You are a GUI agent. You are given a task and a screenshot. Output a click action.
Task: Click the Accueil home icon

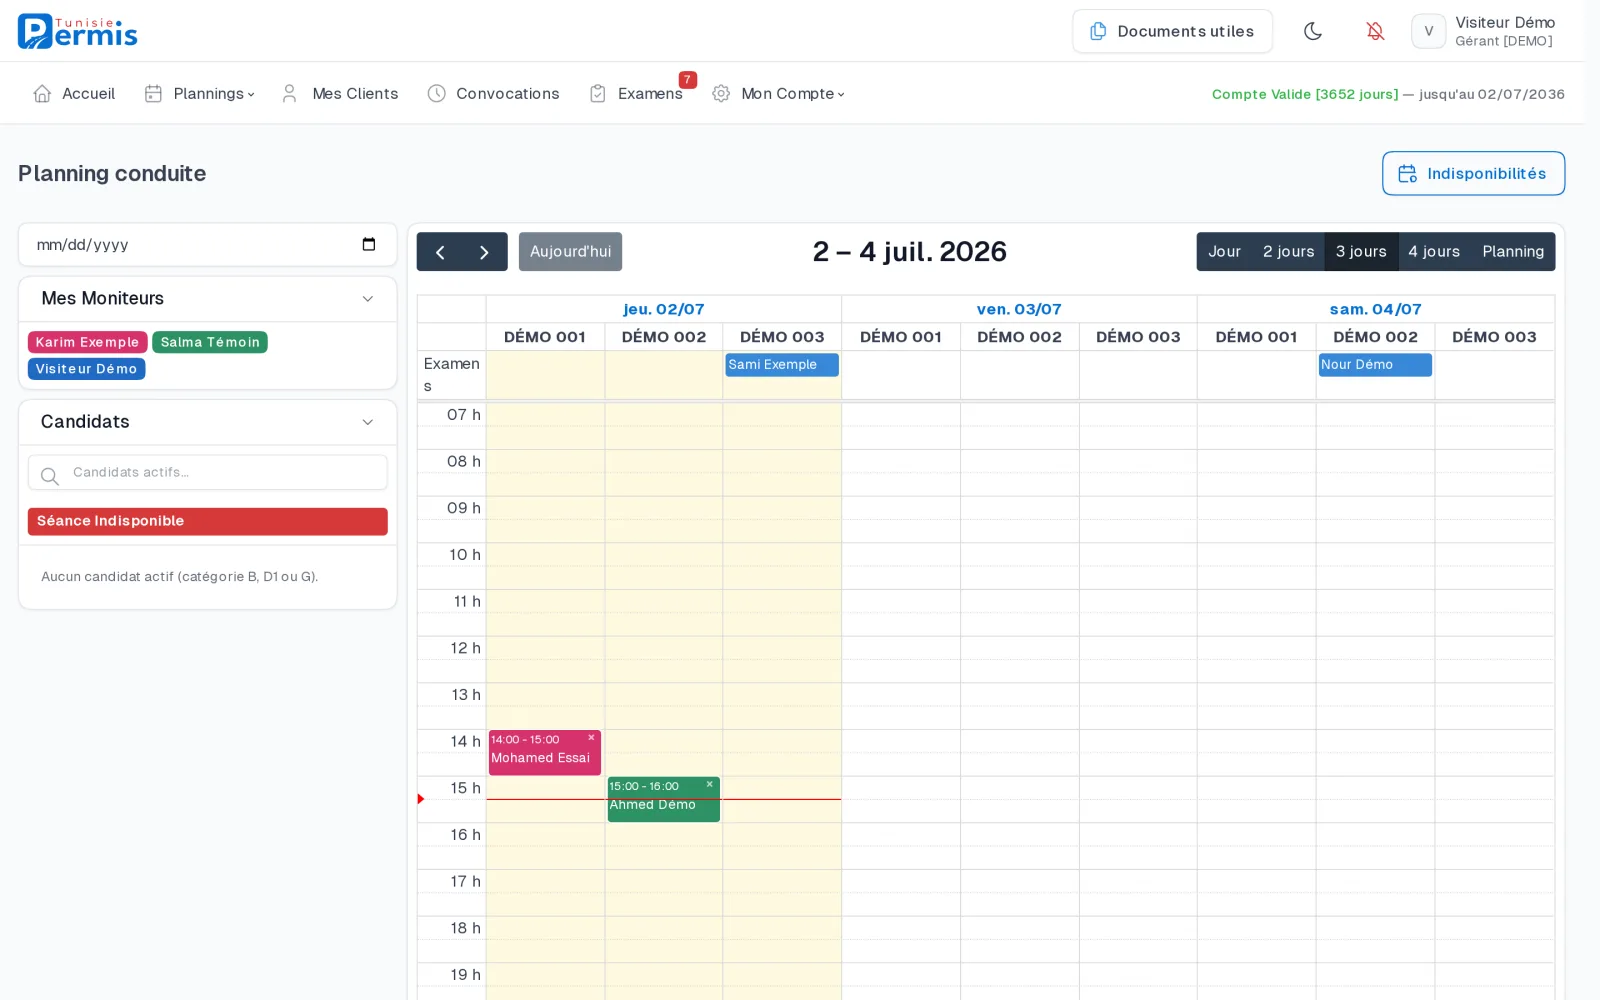42,93
